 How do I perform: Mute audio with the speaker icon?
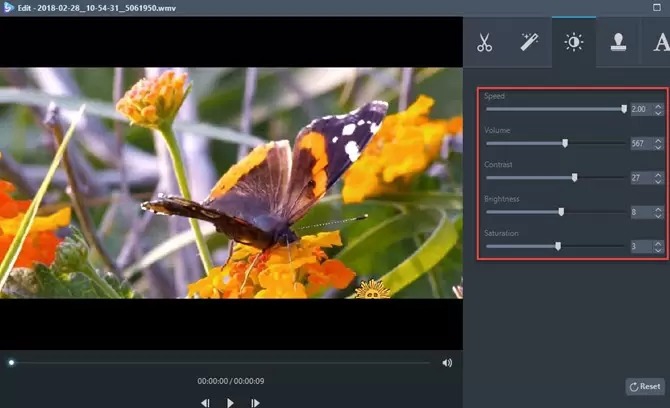tap(447, 363)
